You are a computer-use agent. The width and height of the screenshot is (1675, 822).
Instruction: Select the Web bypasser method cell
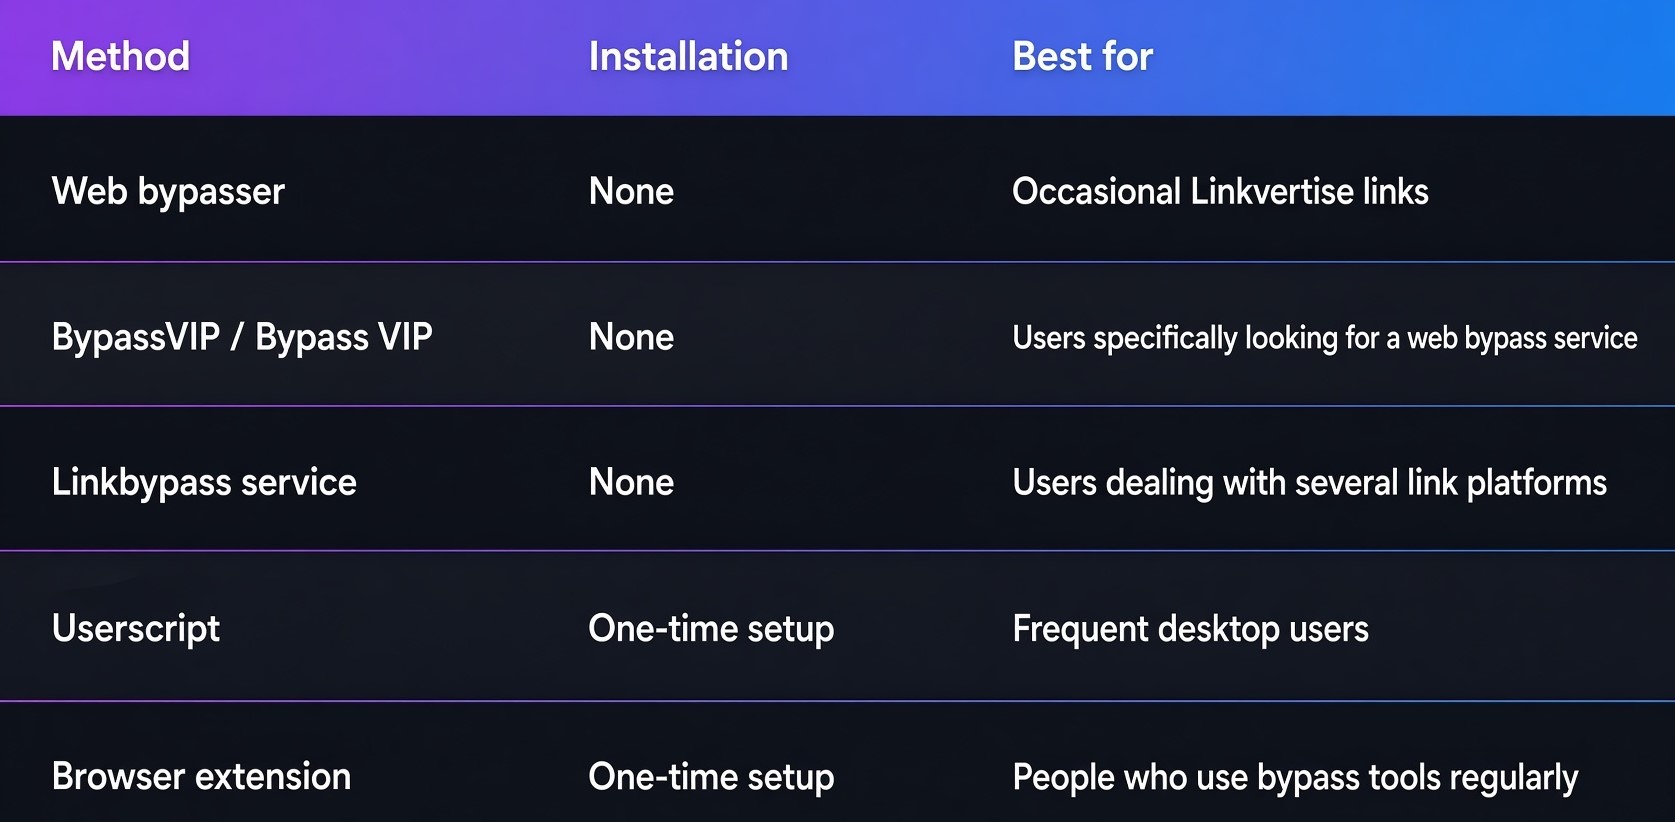tap(168, 192)
